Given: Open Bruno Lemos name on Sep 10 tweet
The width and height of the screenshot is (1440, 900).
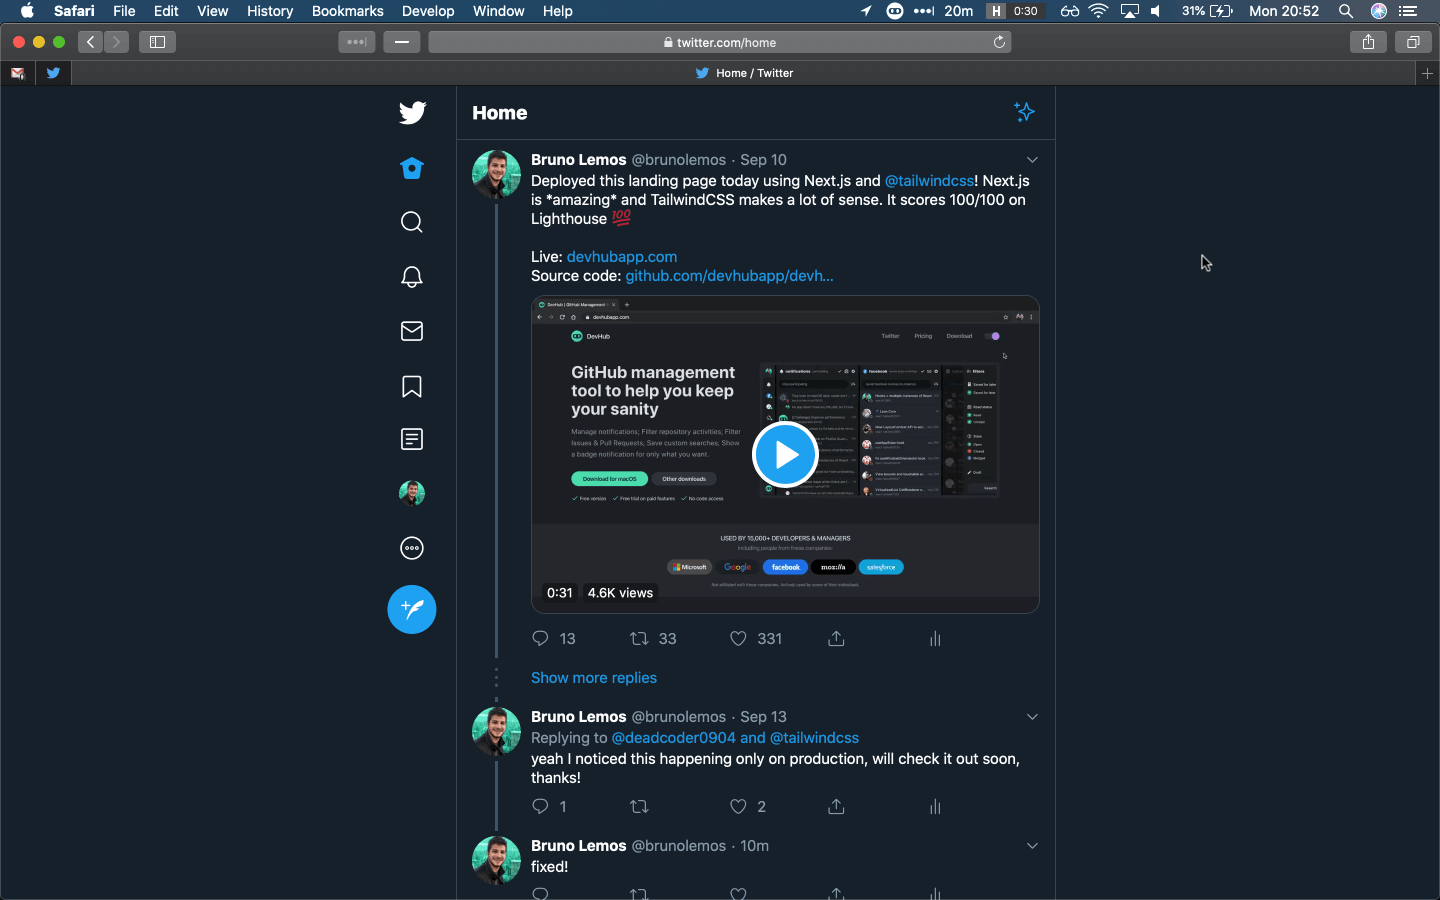Looking at the screenshot, I should point(579,160).
